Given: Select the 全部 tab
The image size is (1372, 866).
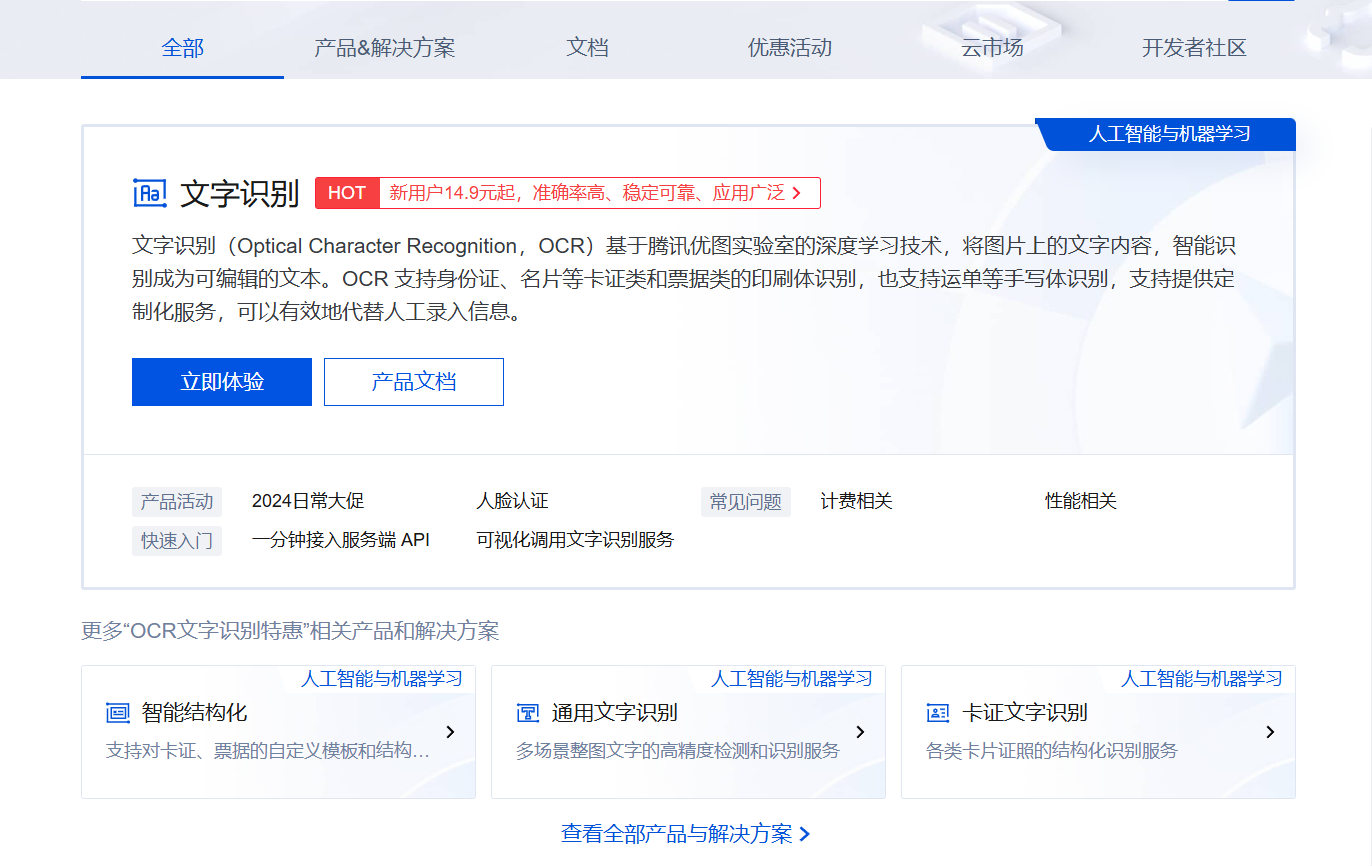Looking at the screenshot, I should click(x=182, y=48).
